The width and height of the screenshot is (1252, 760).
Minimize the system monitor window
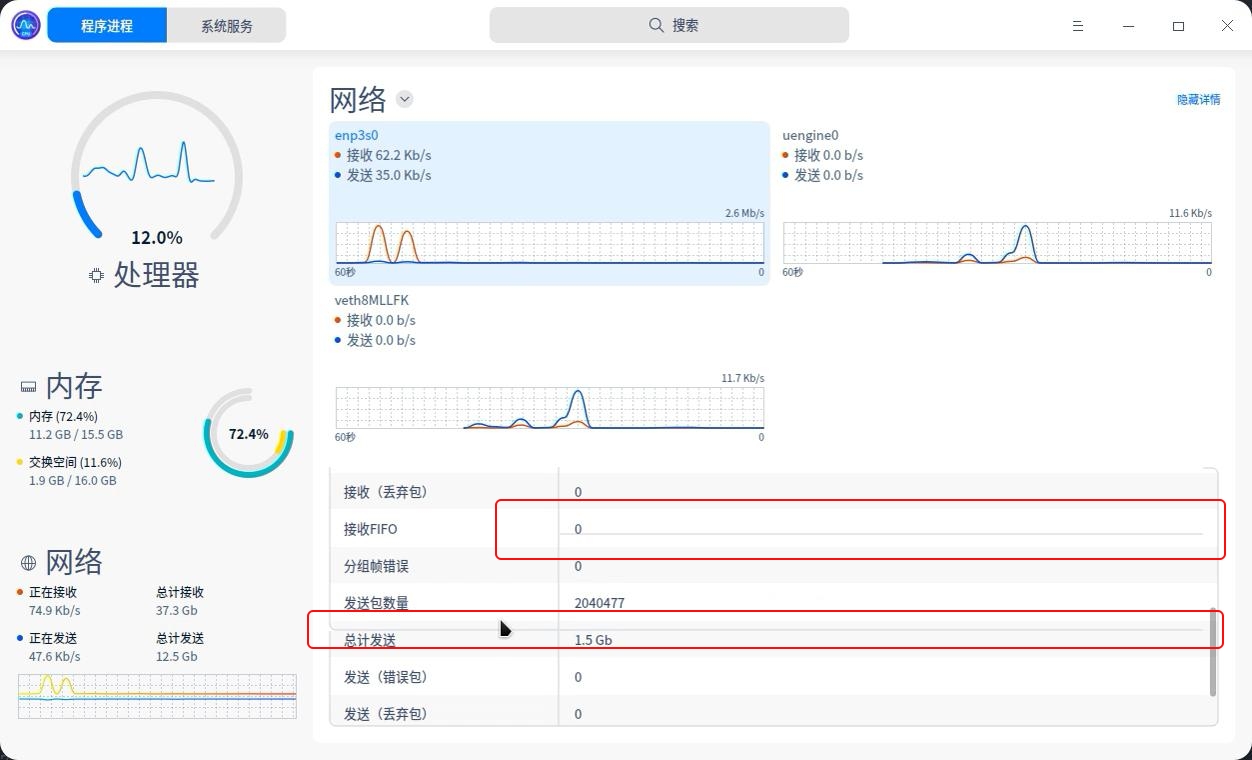(x=1128, y=26)
